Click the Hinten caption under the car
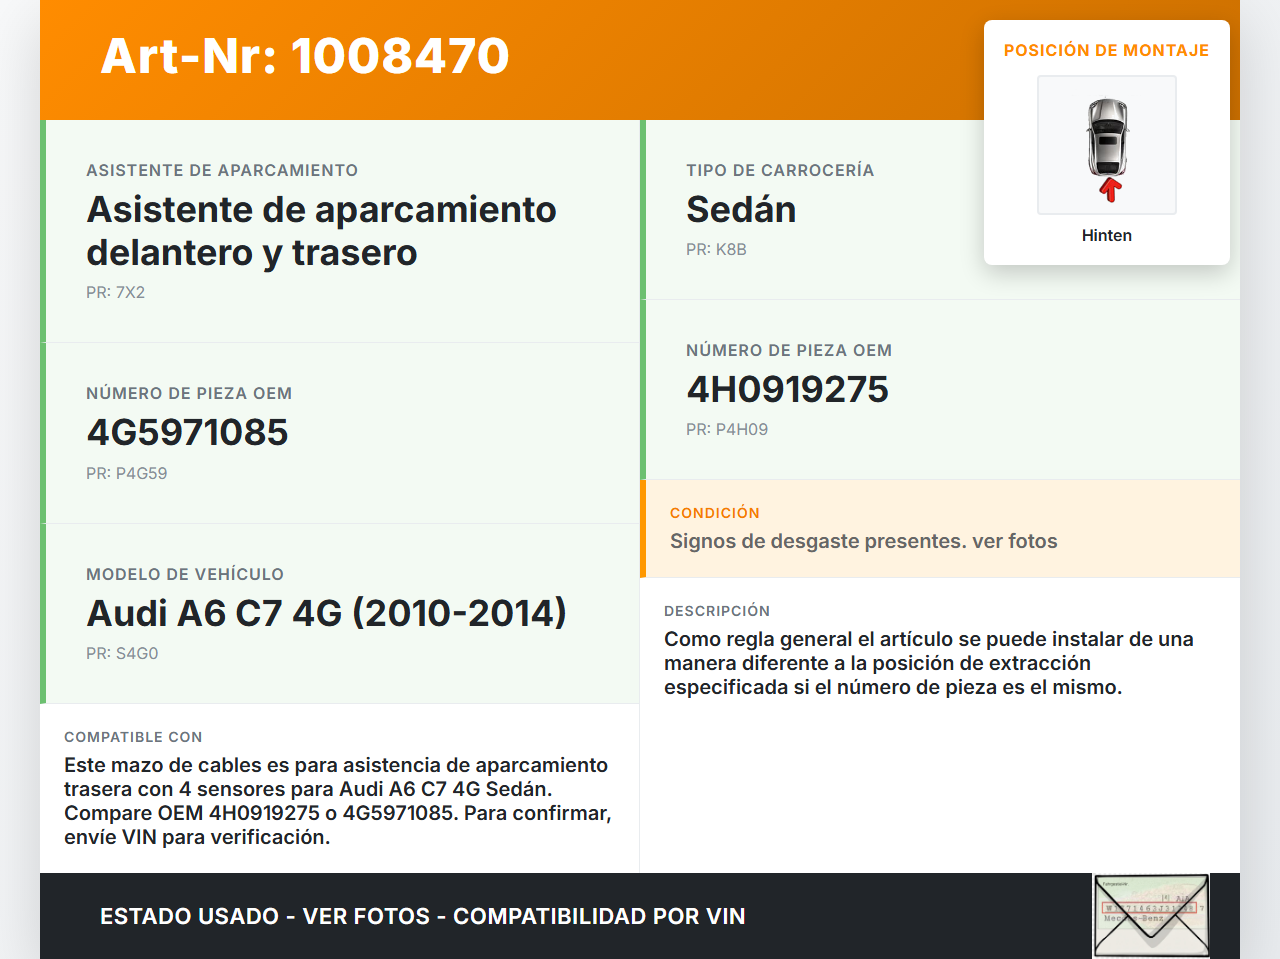 [x=1107, y=235]
